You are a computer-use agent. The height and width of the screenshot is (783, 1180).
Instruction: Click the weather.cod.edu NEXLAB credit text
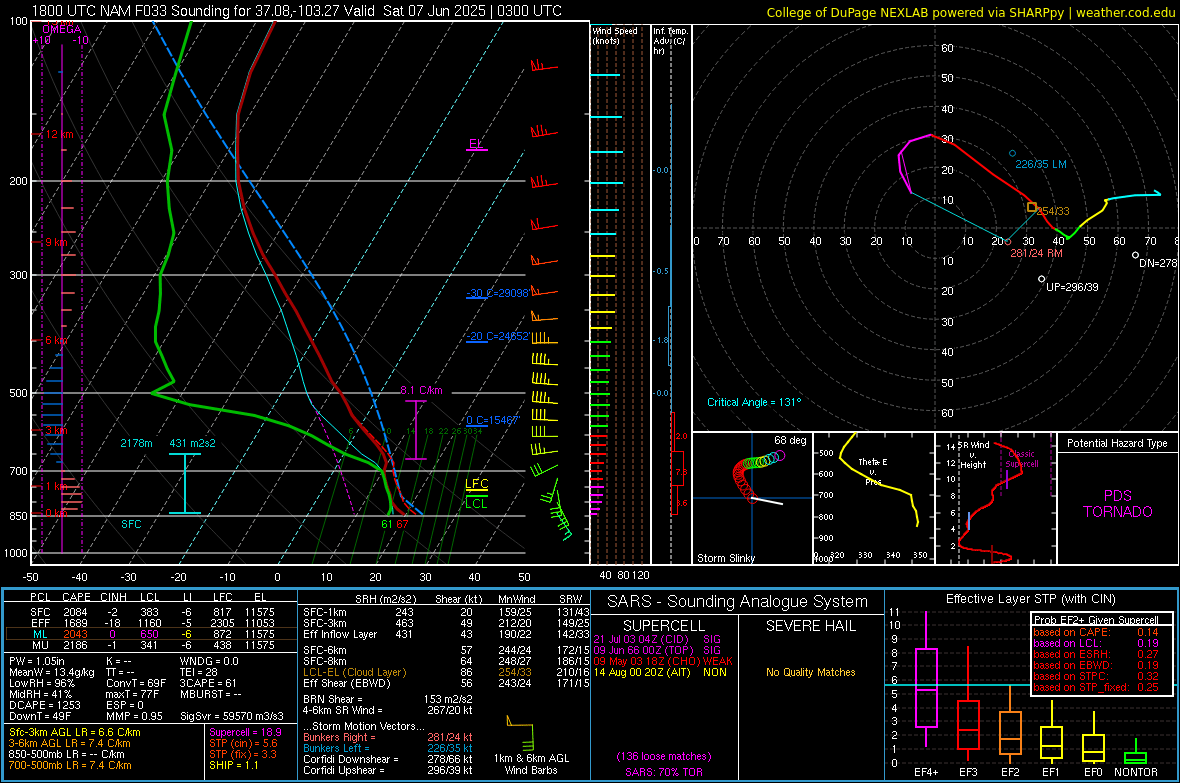970,12
